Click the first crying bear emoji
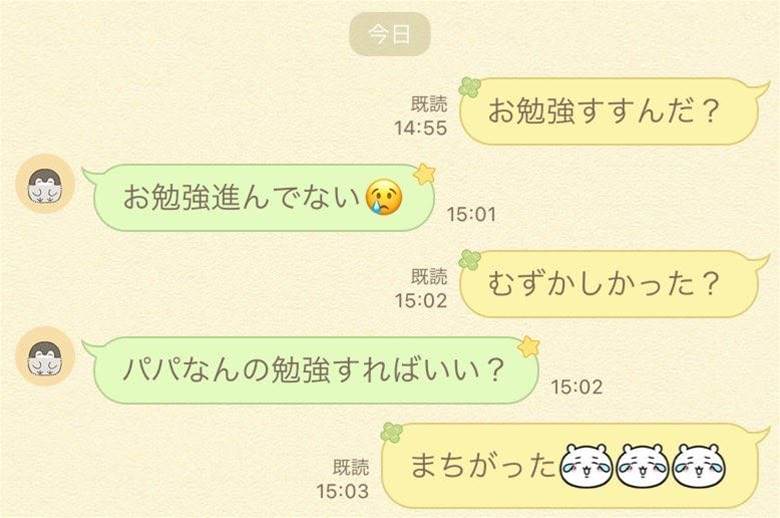Viewport: 780px width, 518px height. point(586,466)
